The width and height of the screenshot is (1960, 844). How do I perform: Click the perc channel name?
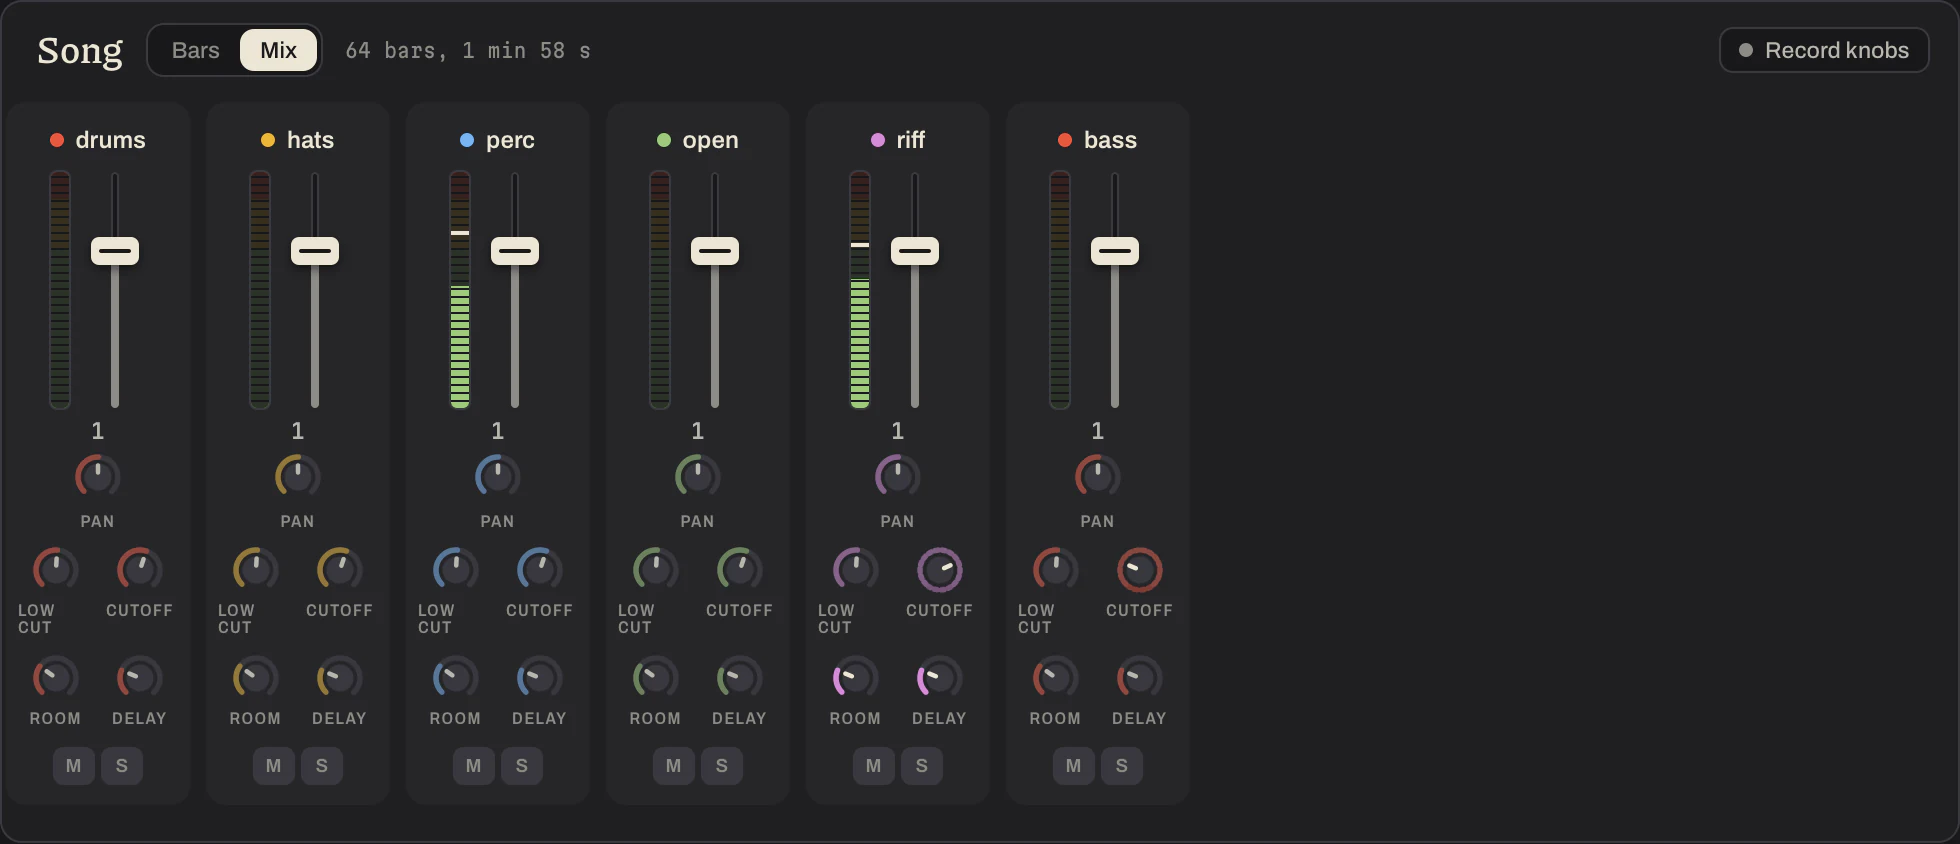click(510, 140)
